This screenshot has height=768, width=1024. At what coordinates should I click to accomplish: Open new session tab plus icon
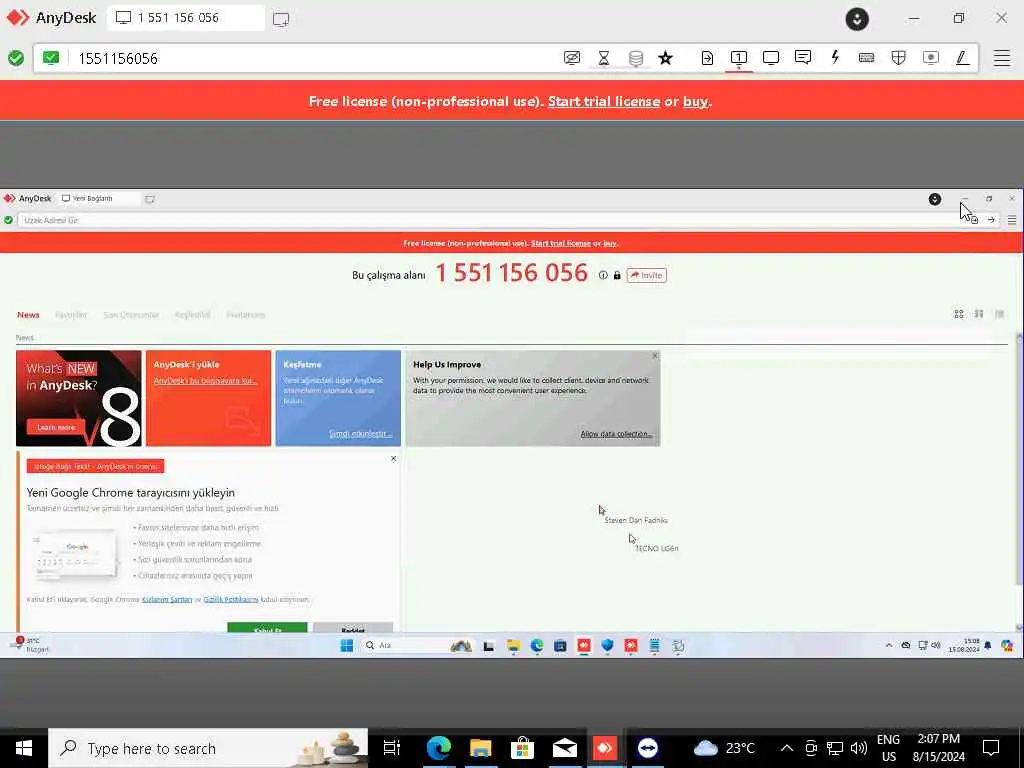(x=281, y=19)
